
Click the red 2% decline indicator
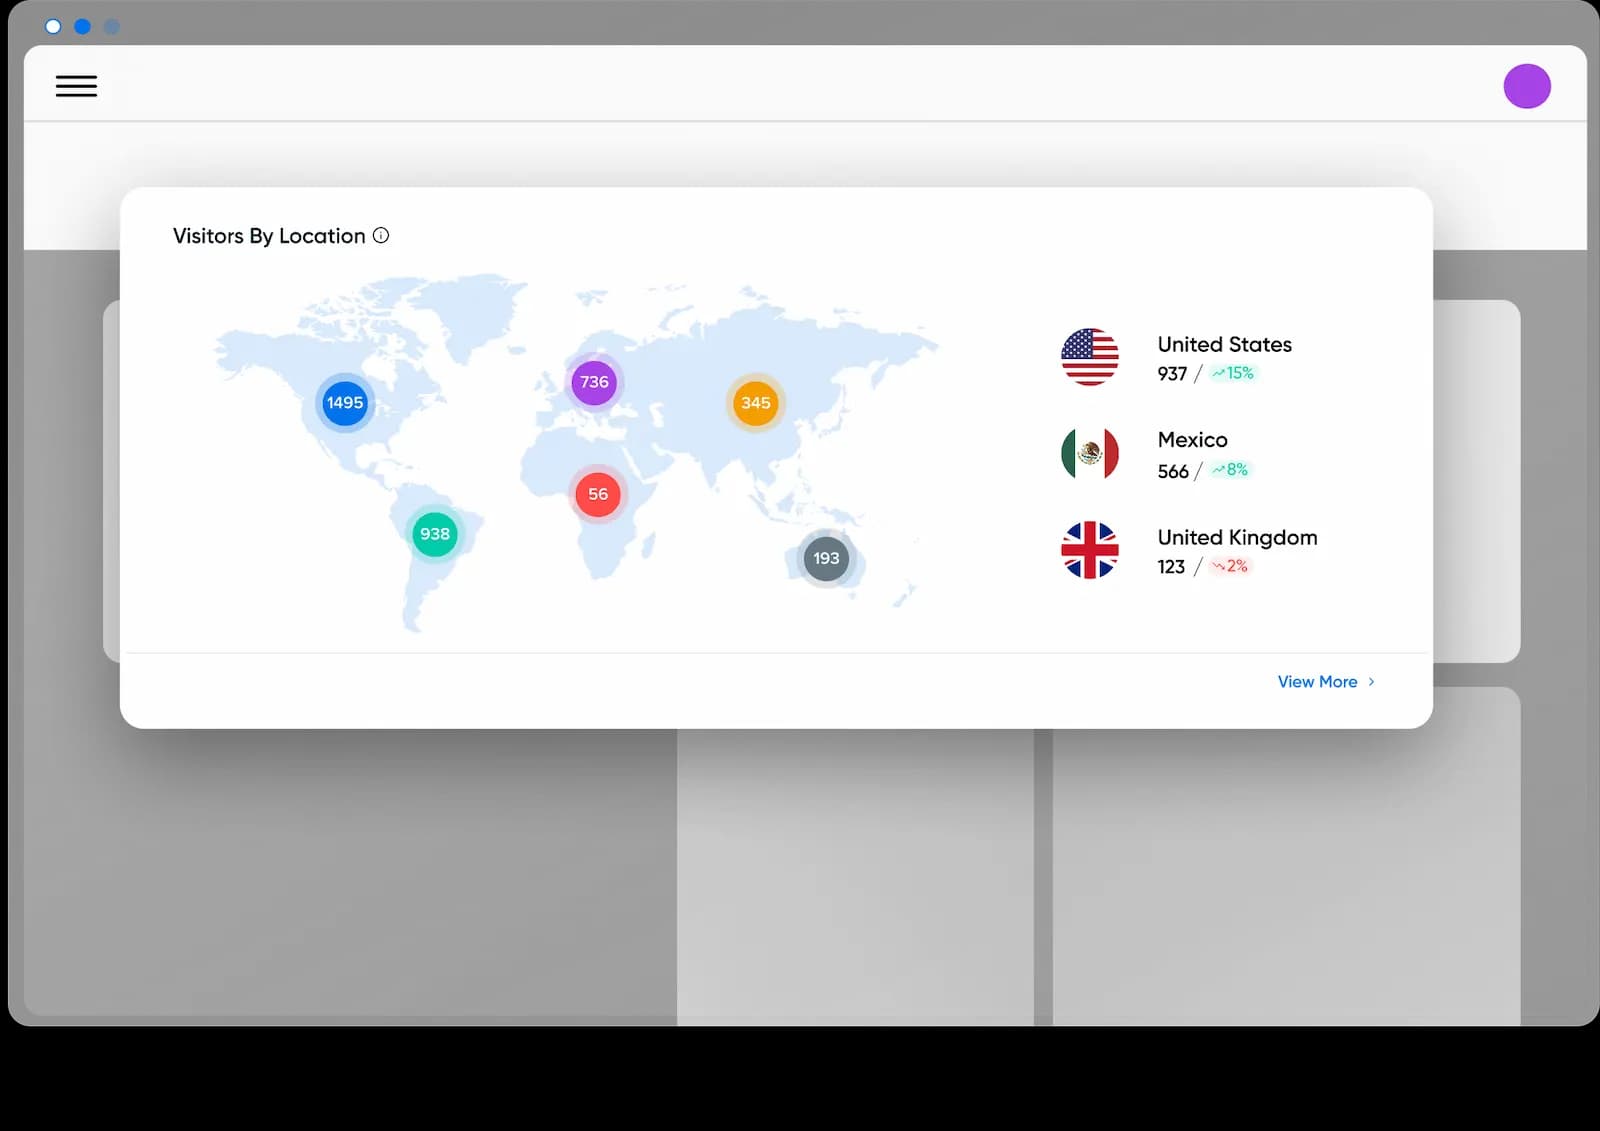[1231, 566]
